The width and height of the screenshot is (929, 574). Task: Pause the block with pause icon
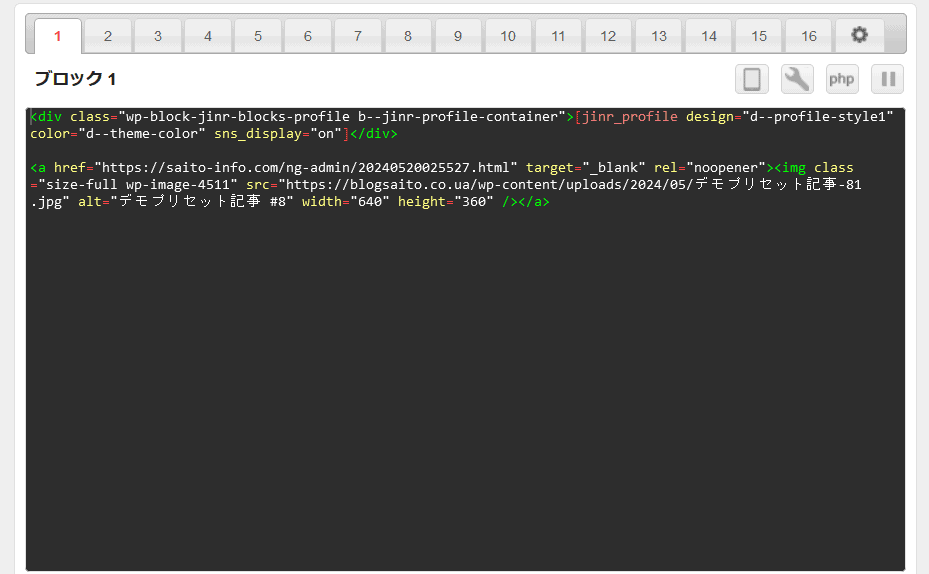(887, 79)
